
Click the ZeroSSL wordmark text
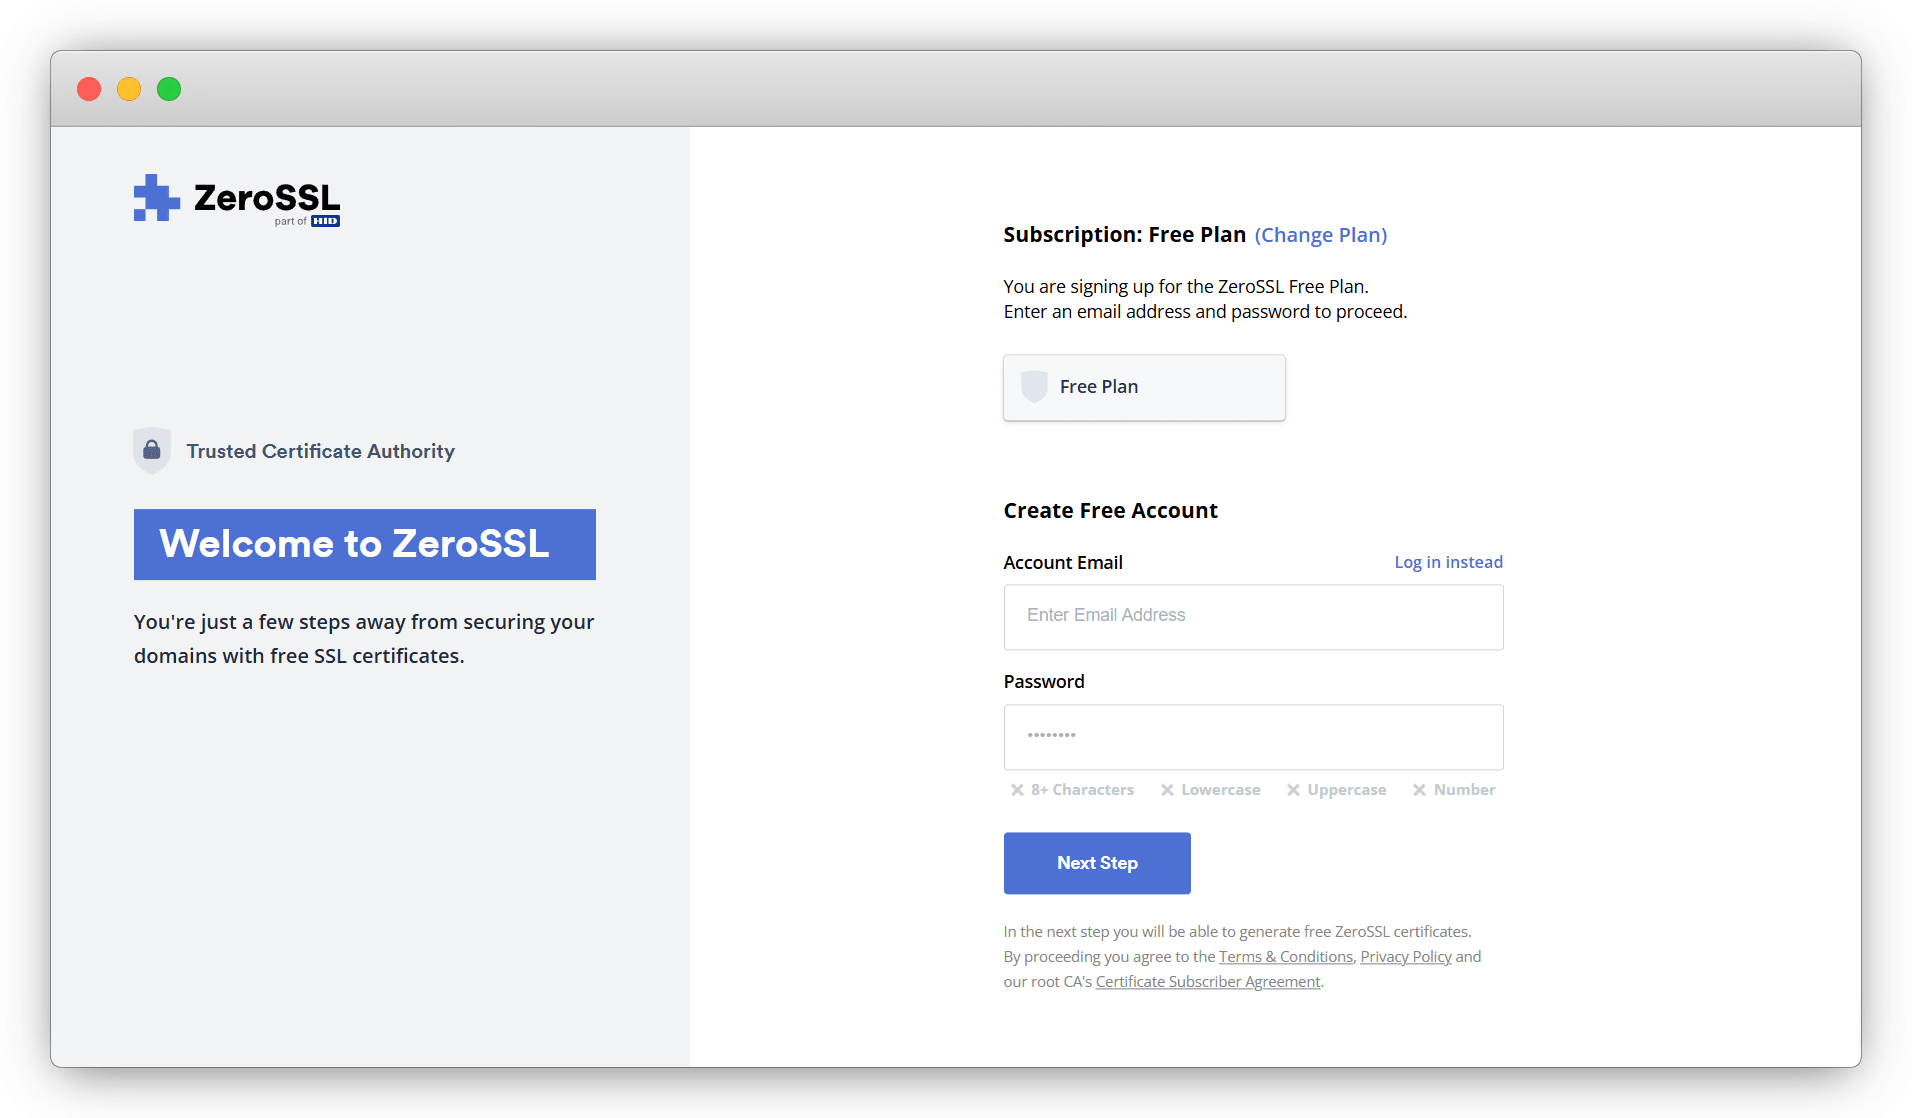(267, 198)
